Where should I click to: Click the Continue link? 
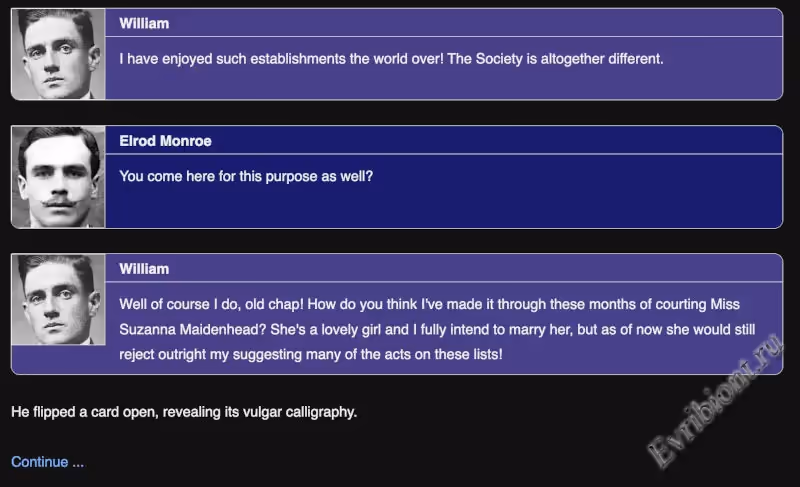tap(47, 462)
